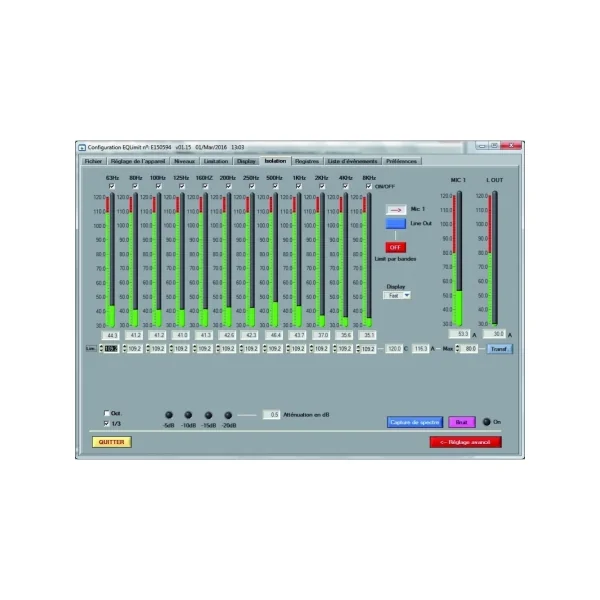Click the stepper arrows of the 125Hz limit field
The width and height of the screenshot is (600, 600).
coord(171,349)
